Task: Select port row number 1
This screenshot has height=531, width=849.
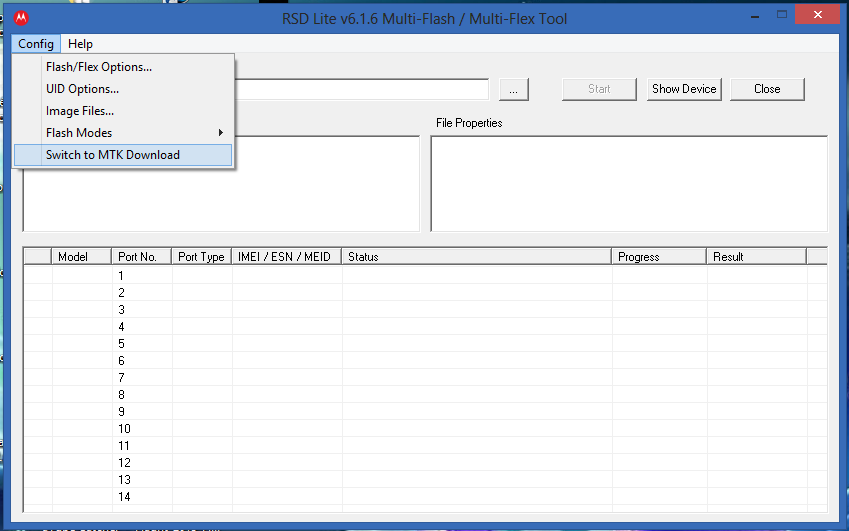Action: (x=425, y=276)
